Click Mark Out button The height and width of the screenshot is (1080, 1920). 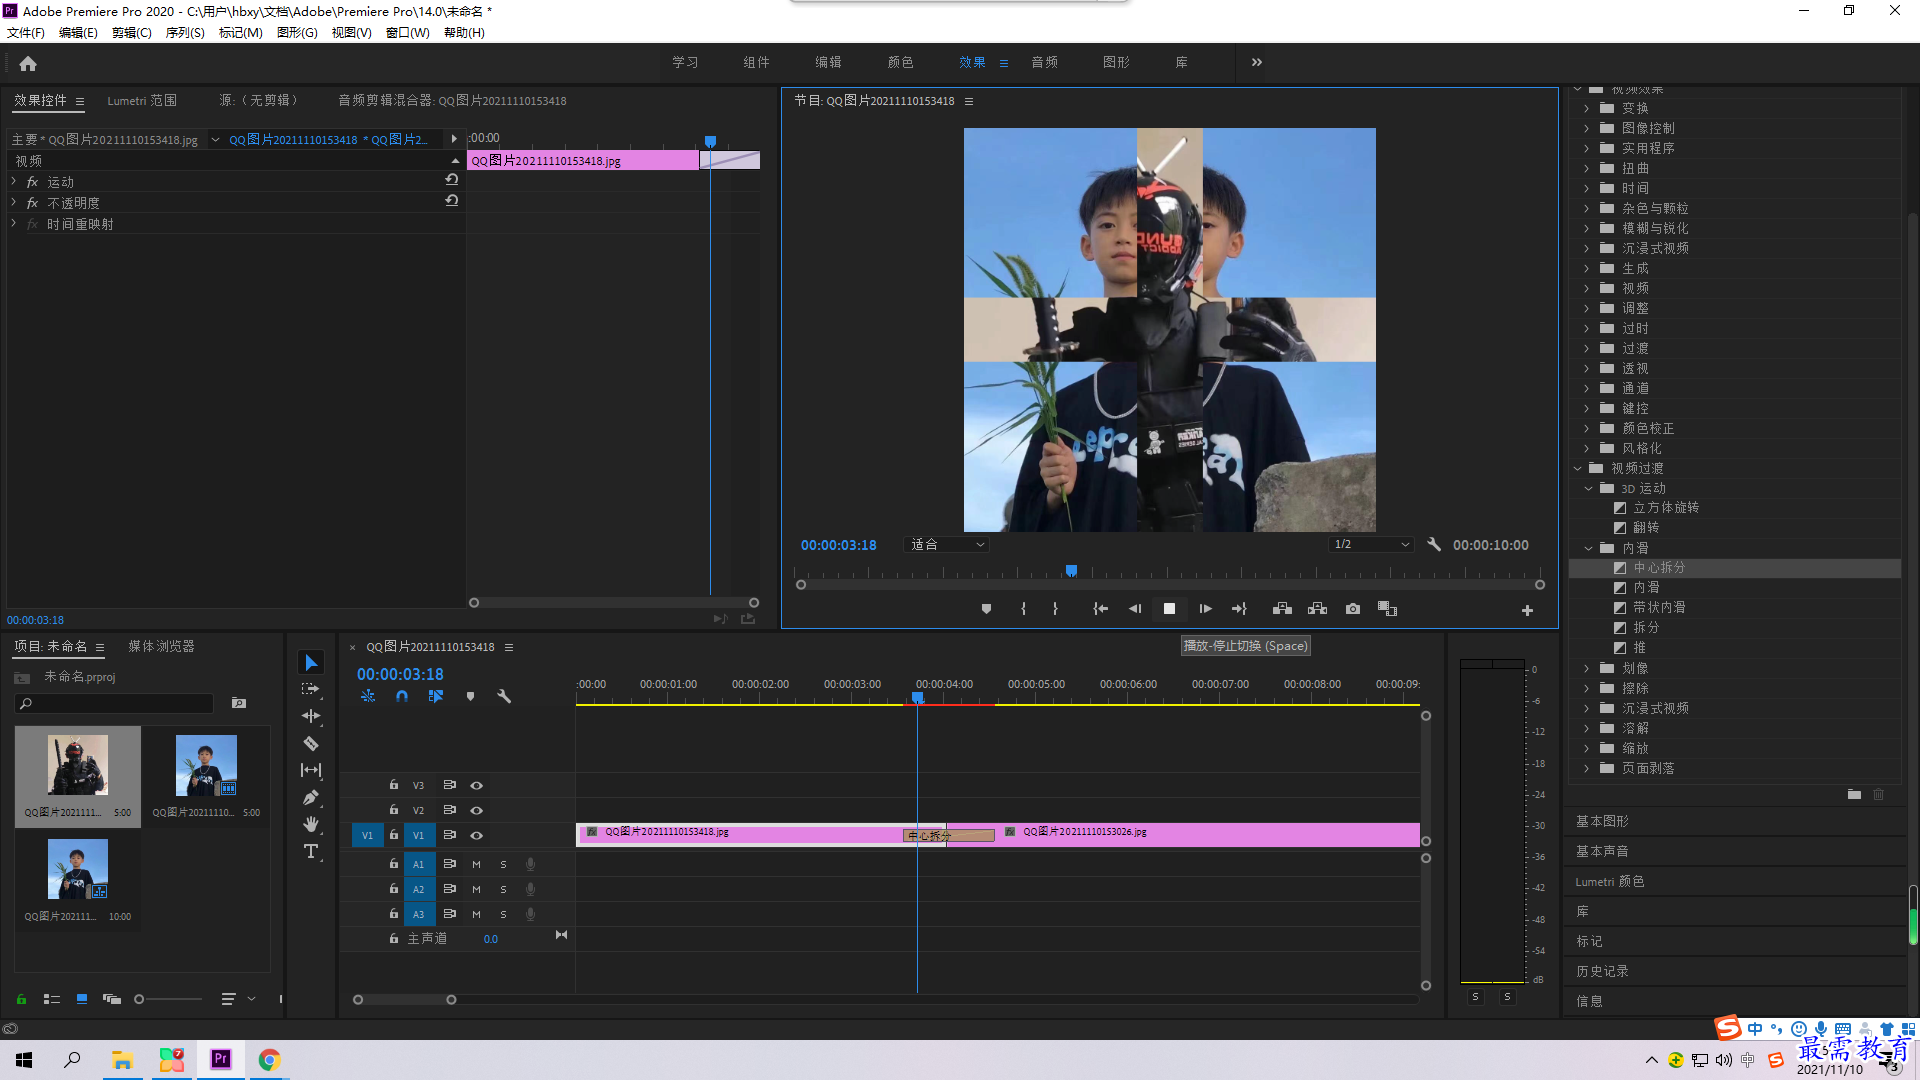1055,609
